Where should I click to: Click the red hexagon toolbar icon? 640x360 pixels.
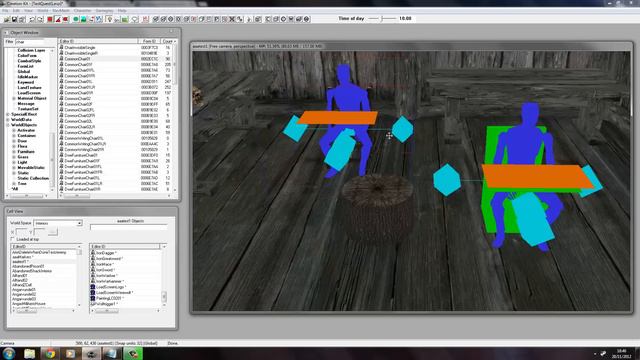tap(65, 19)
